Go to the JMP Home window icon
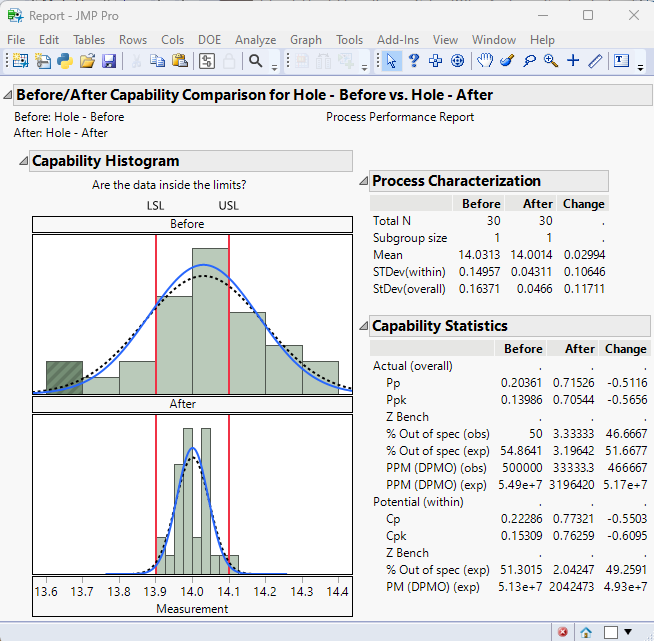Image resolution: width=654 pixels, height=641 pixels. coord(586,631)
